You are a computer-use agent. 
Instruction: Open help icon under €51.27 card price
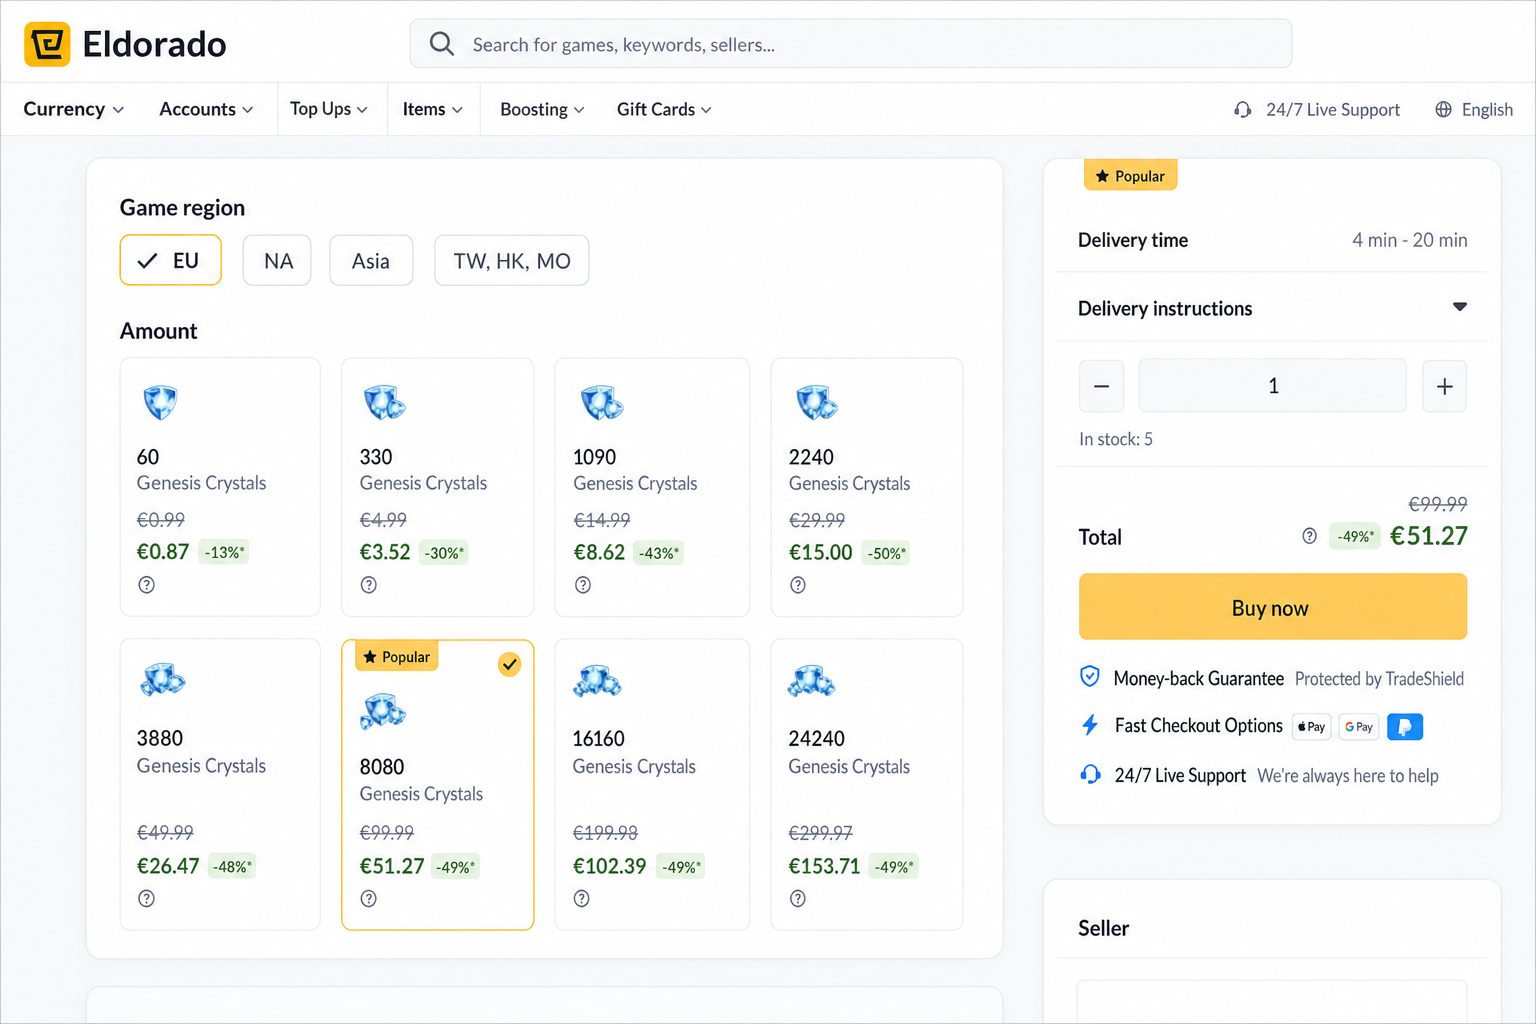(x=369, y=898)
